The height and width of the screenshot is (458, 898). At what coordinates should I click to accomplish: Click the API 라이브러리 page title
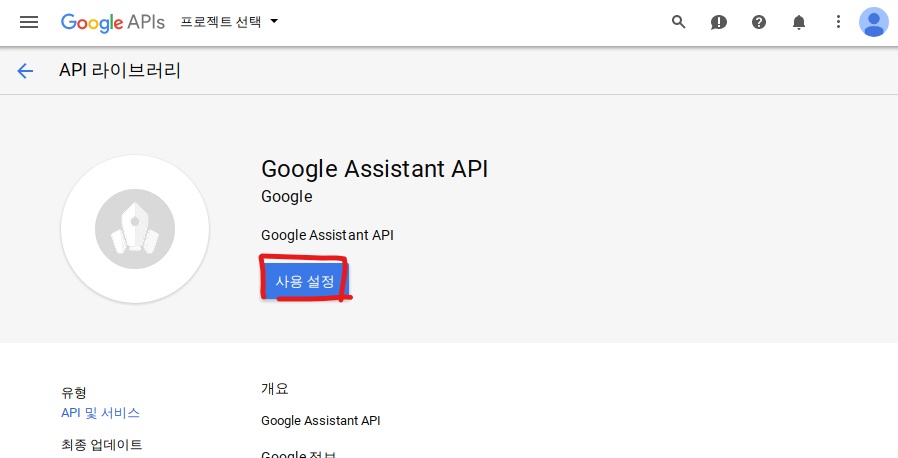coord(120,70)
